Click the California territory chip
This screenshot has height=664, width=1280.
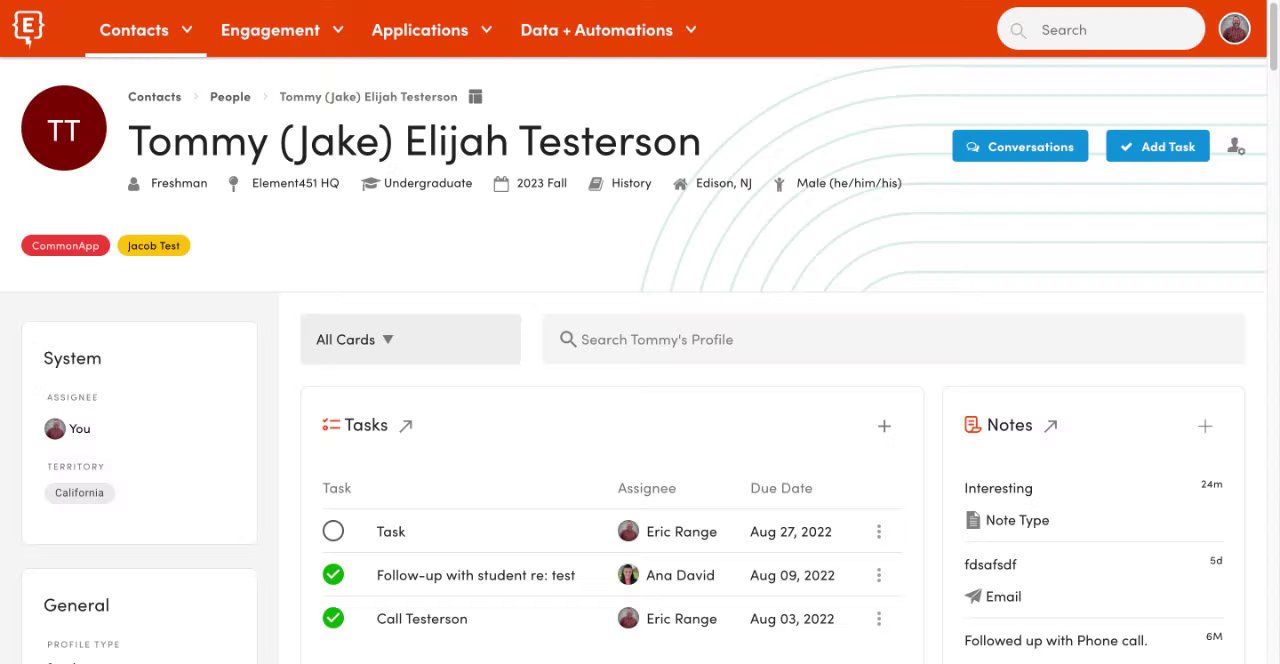point(79,493)
